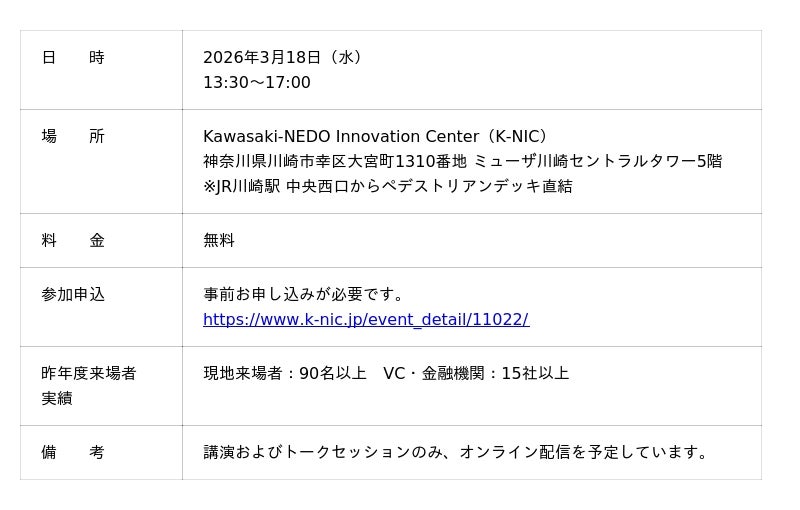
Task: Click the 無料 fee value
Action: (219, 241)
